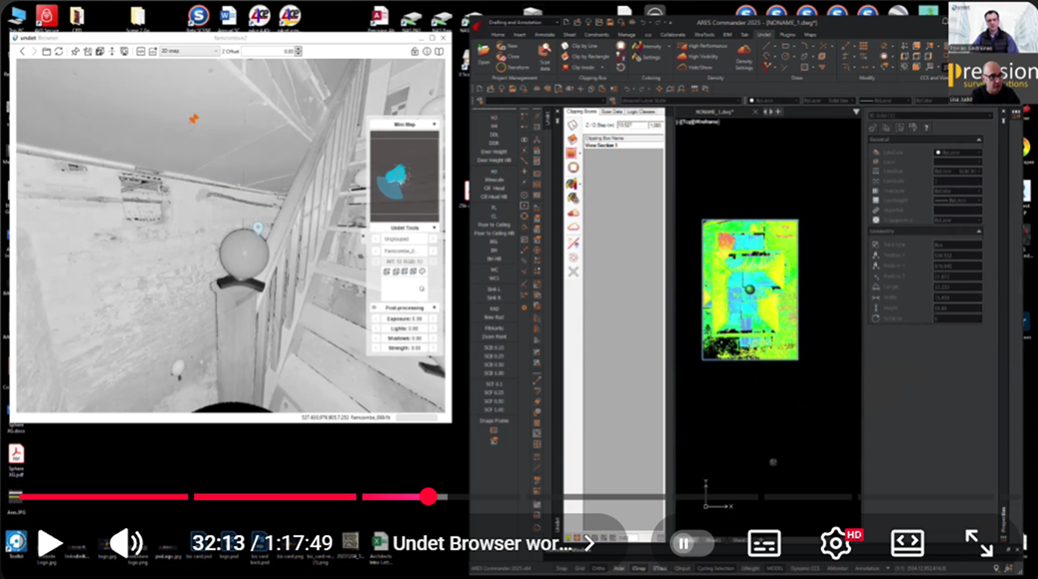Open Word icon on desktop top row
Screen dimensions: 1038x579
tap(228, 16)
